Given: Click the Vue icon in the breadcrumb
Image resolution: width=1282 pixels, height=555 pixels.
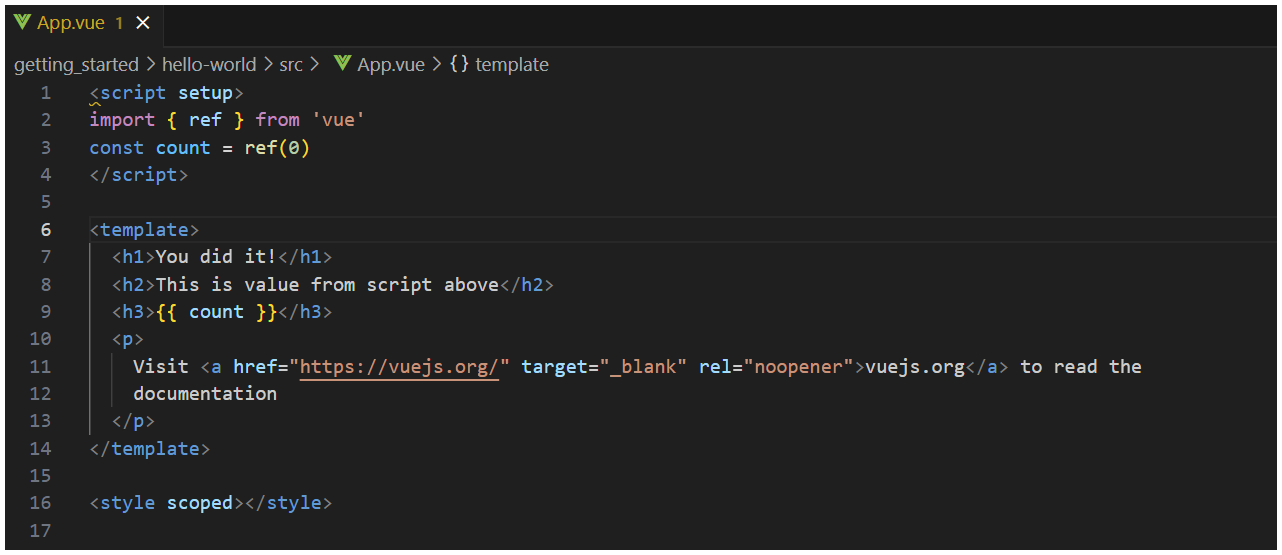Looking at the screenshot, I should [x=343, y=65].
